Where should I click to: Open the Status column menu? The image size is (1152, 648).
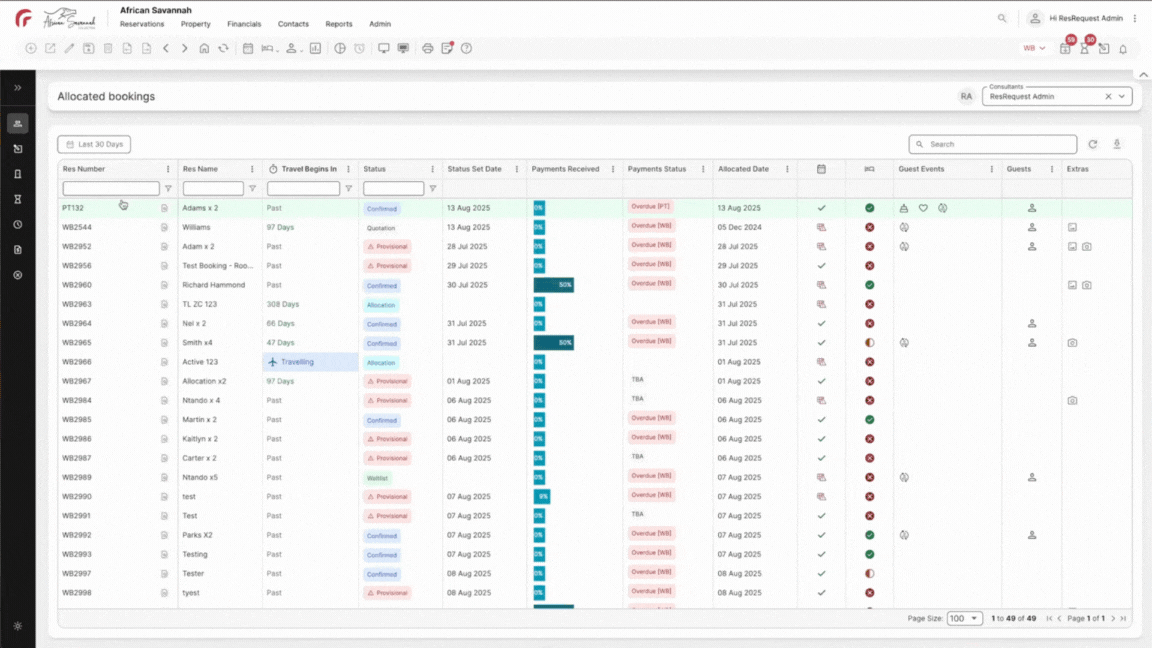pyautogui.click(x=433, y=169)
